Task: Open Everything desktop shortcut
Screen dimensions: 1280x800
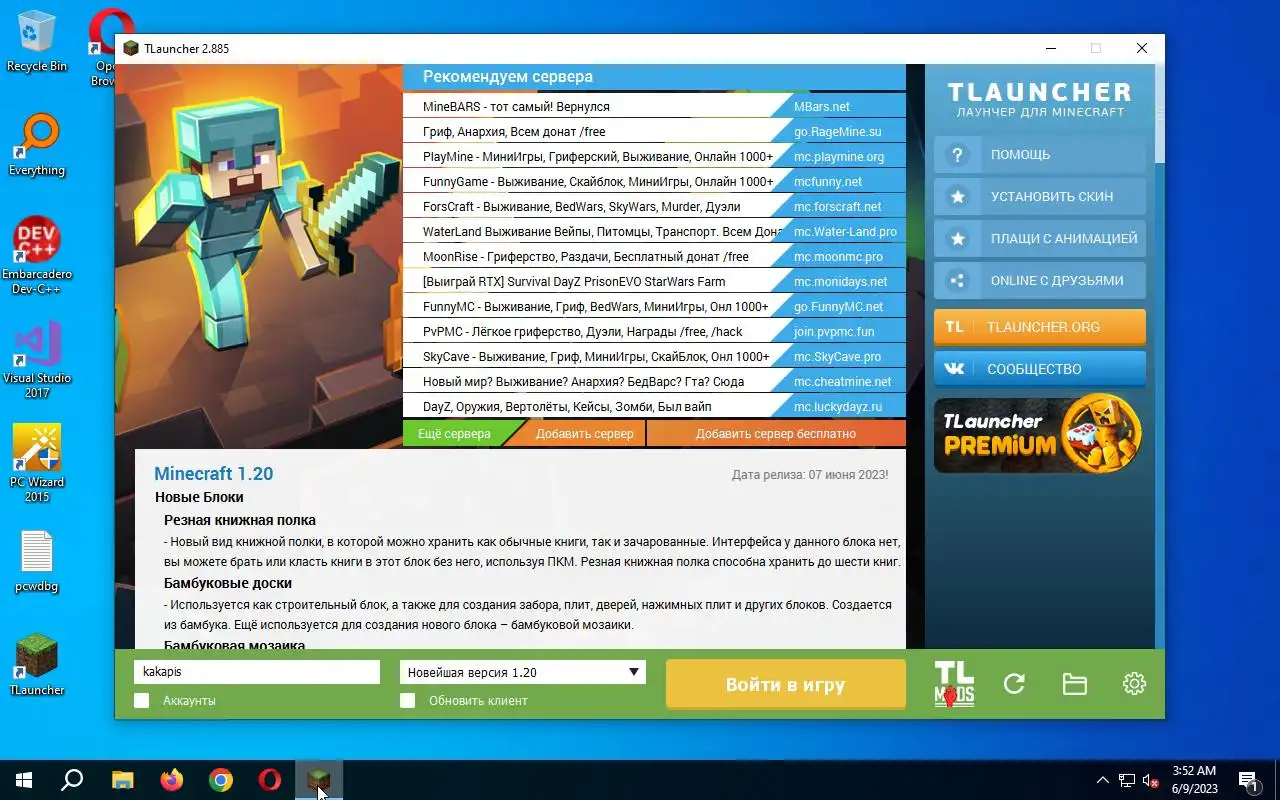Action: [x=37, y=145]
